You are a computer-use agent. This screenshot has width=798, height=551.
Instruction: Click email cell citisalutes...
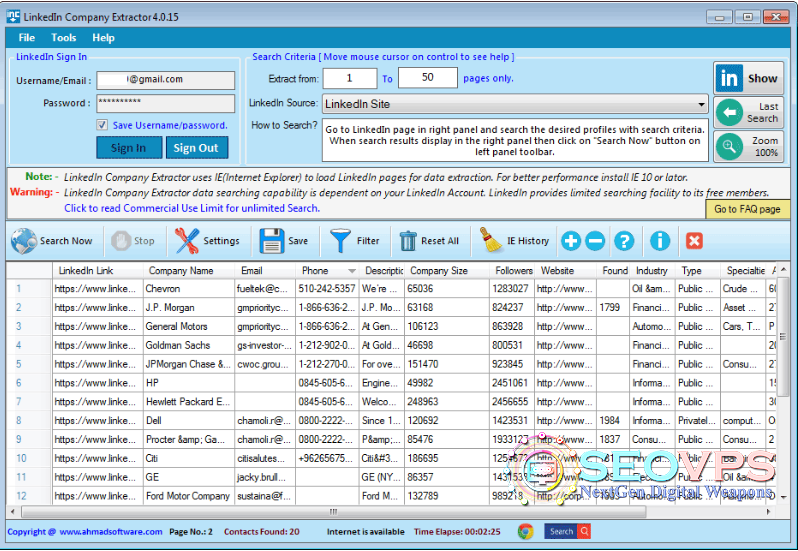265,458
